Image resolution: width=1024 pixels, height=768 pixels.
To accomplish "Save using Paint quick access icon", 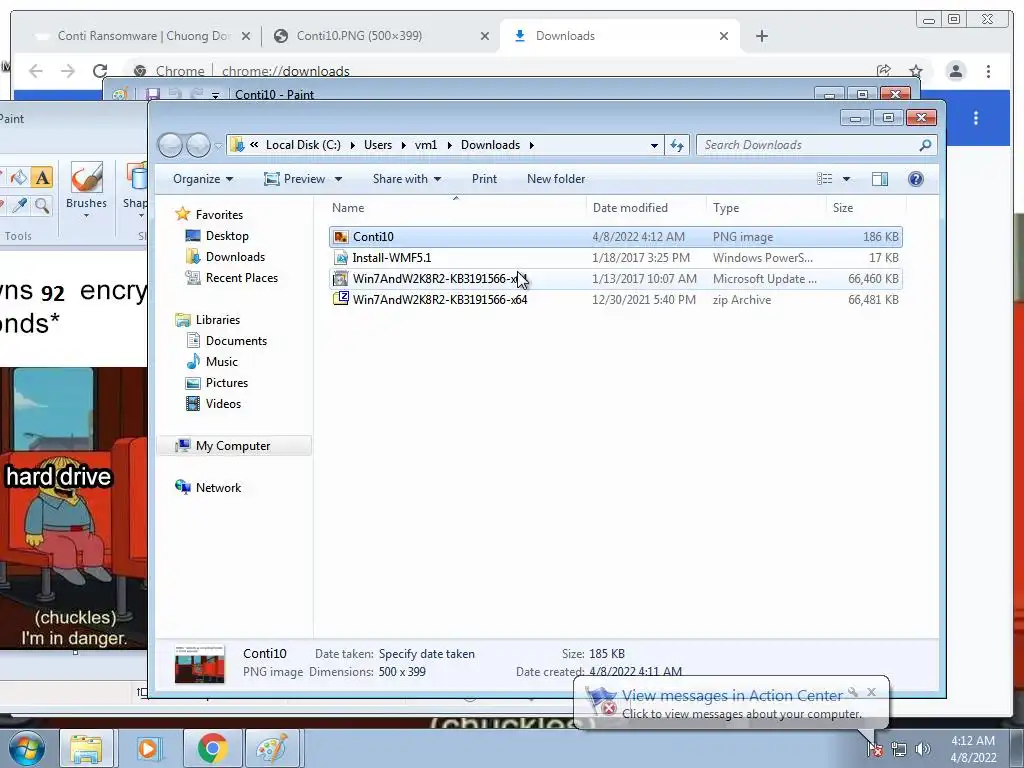I will coord(152,95).
